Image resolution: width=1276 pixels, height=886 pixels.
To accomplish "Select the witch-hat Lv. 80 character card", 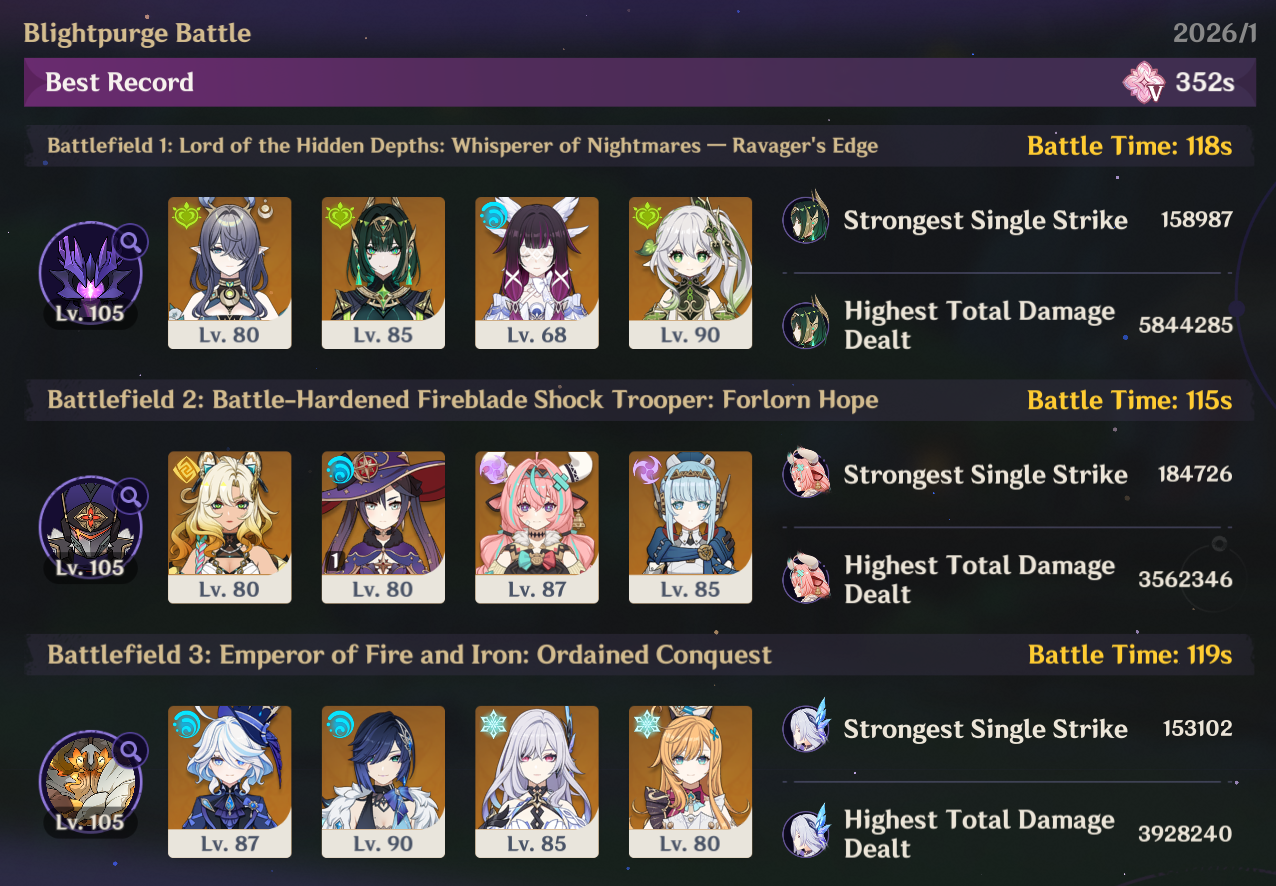I will click(383, 527).
